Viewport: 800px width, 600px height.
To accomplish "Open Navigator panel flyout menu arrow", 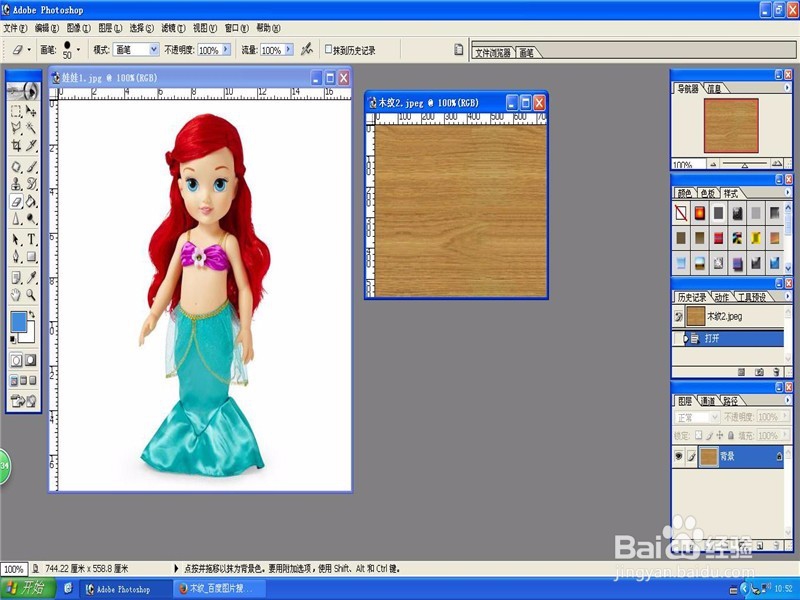I will (787, 88).
